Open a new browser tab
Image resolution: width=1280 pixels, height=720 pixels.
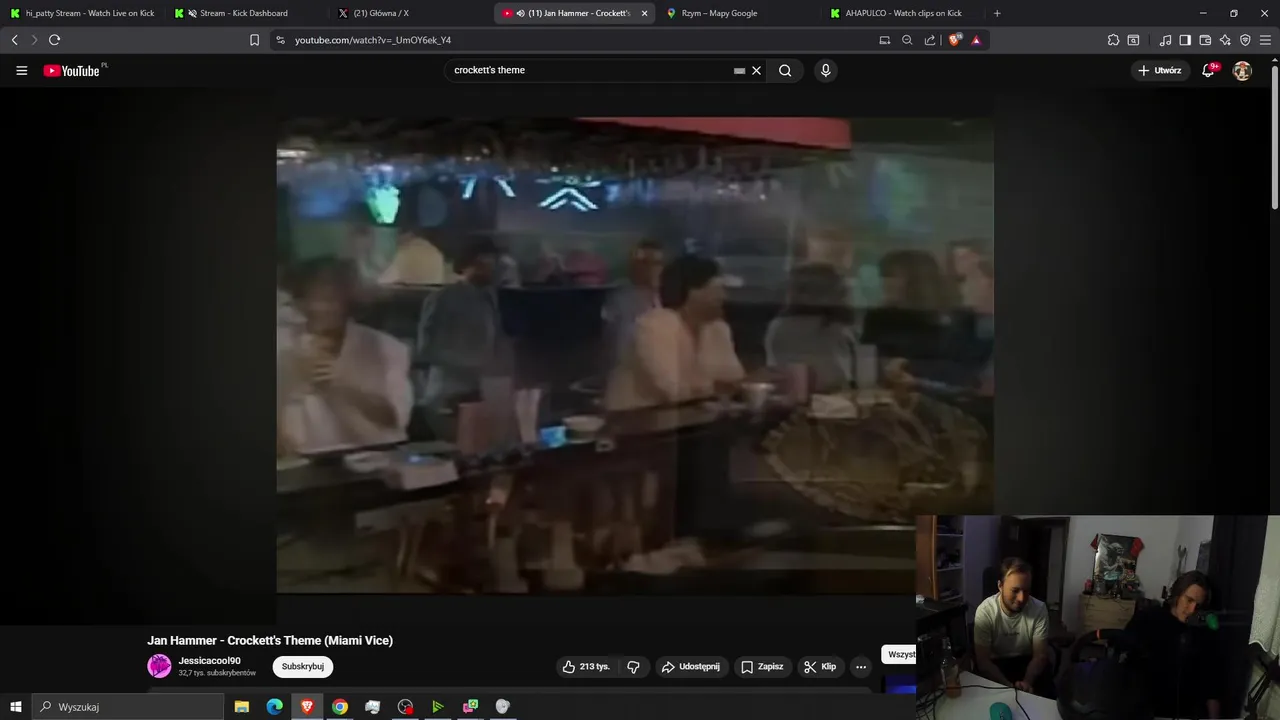point(997,13)
